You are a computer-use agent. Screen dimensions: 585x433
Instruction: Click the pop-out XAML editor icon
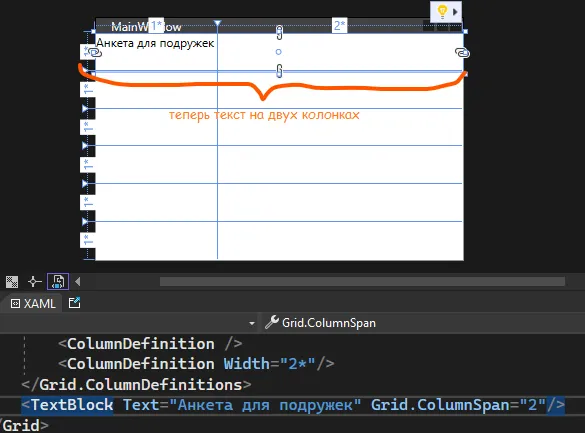pyautogui.click(x=75, y=302)
